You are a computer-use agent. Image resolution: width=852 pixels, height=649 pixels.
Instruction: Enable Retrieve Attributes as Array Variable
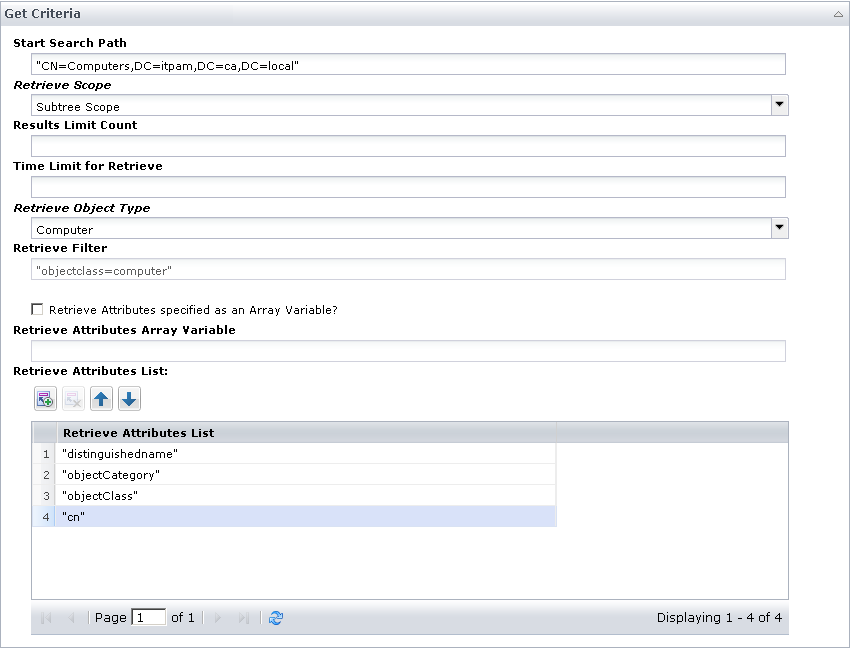point(37,309)
